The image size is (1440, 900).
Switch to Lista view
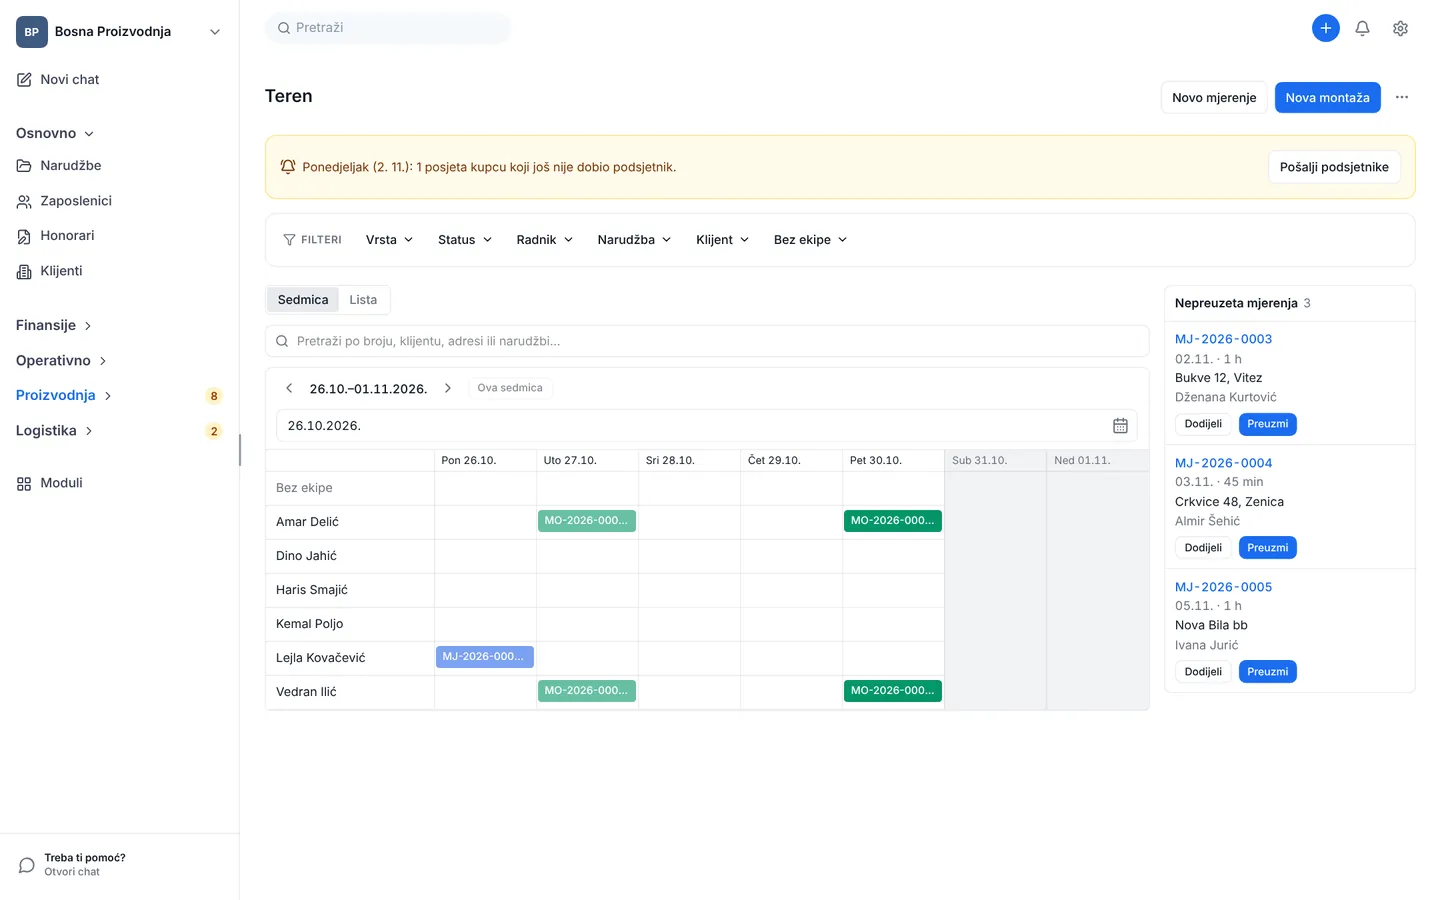point(363,300)
